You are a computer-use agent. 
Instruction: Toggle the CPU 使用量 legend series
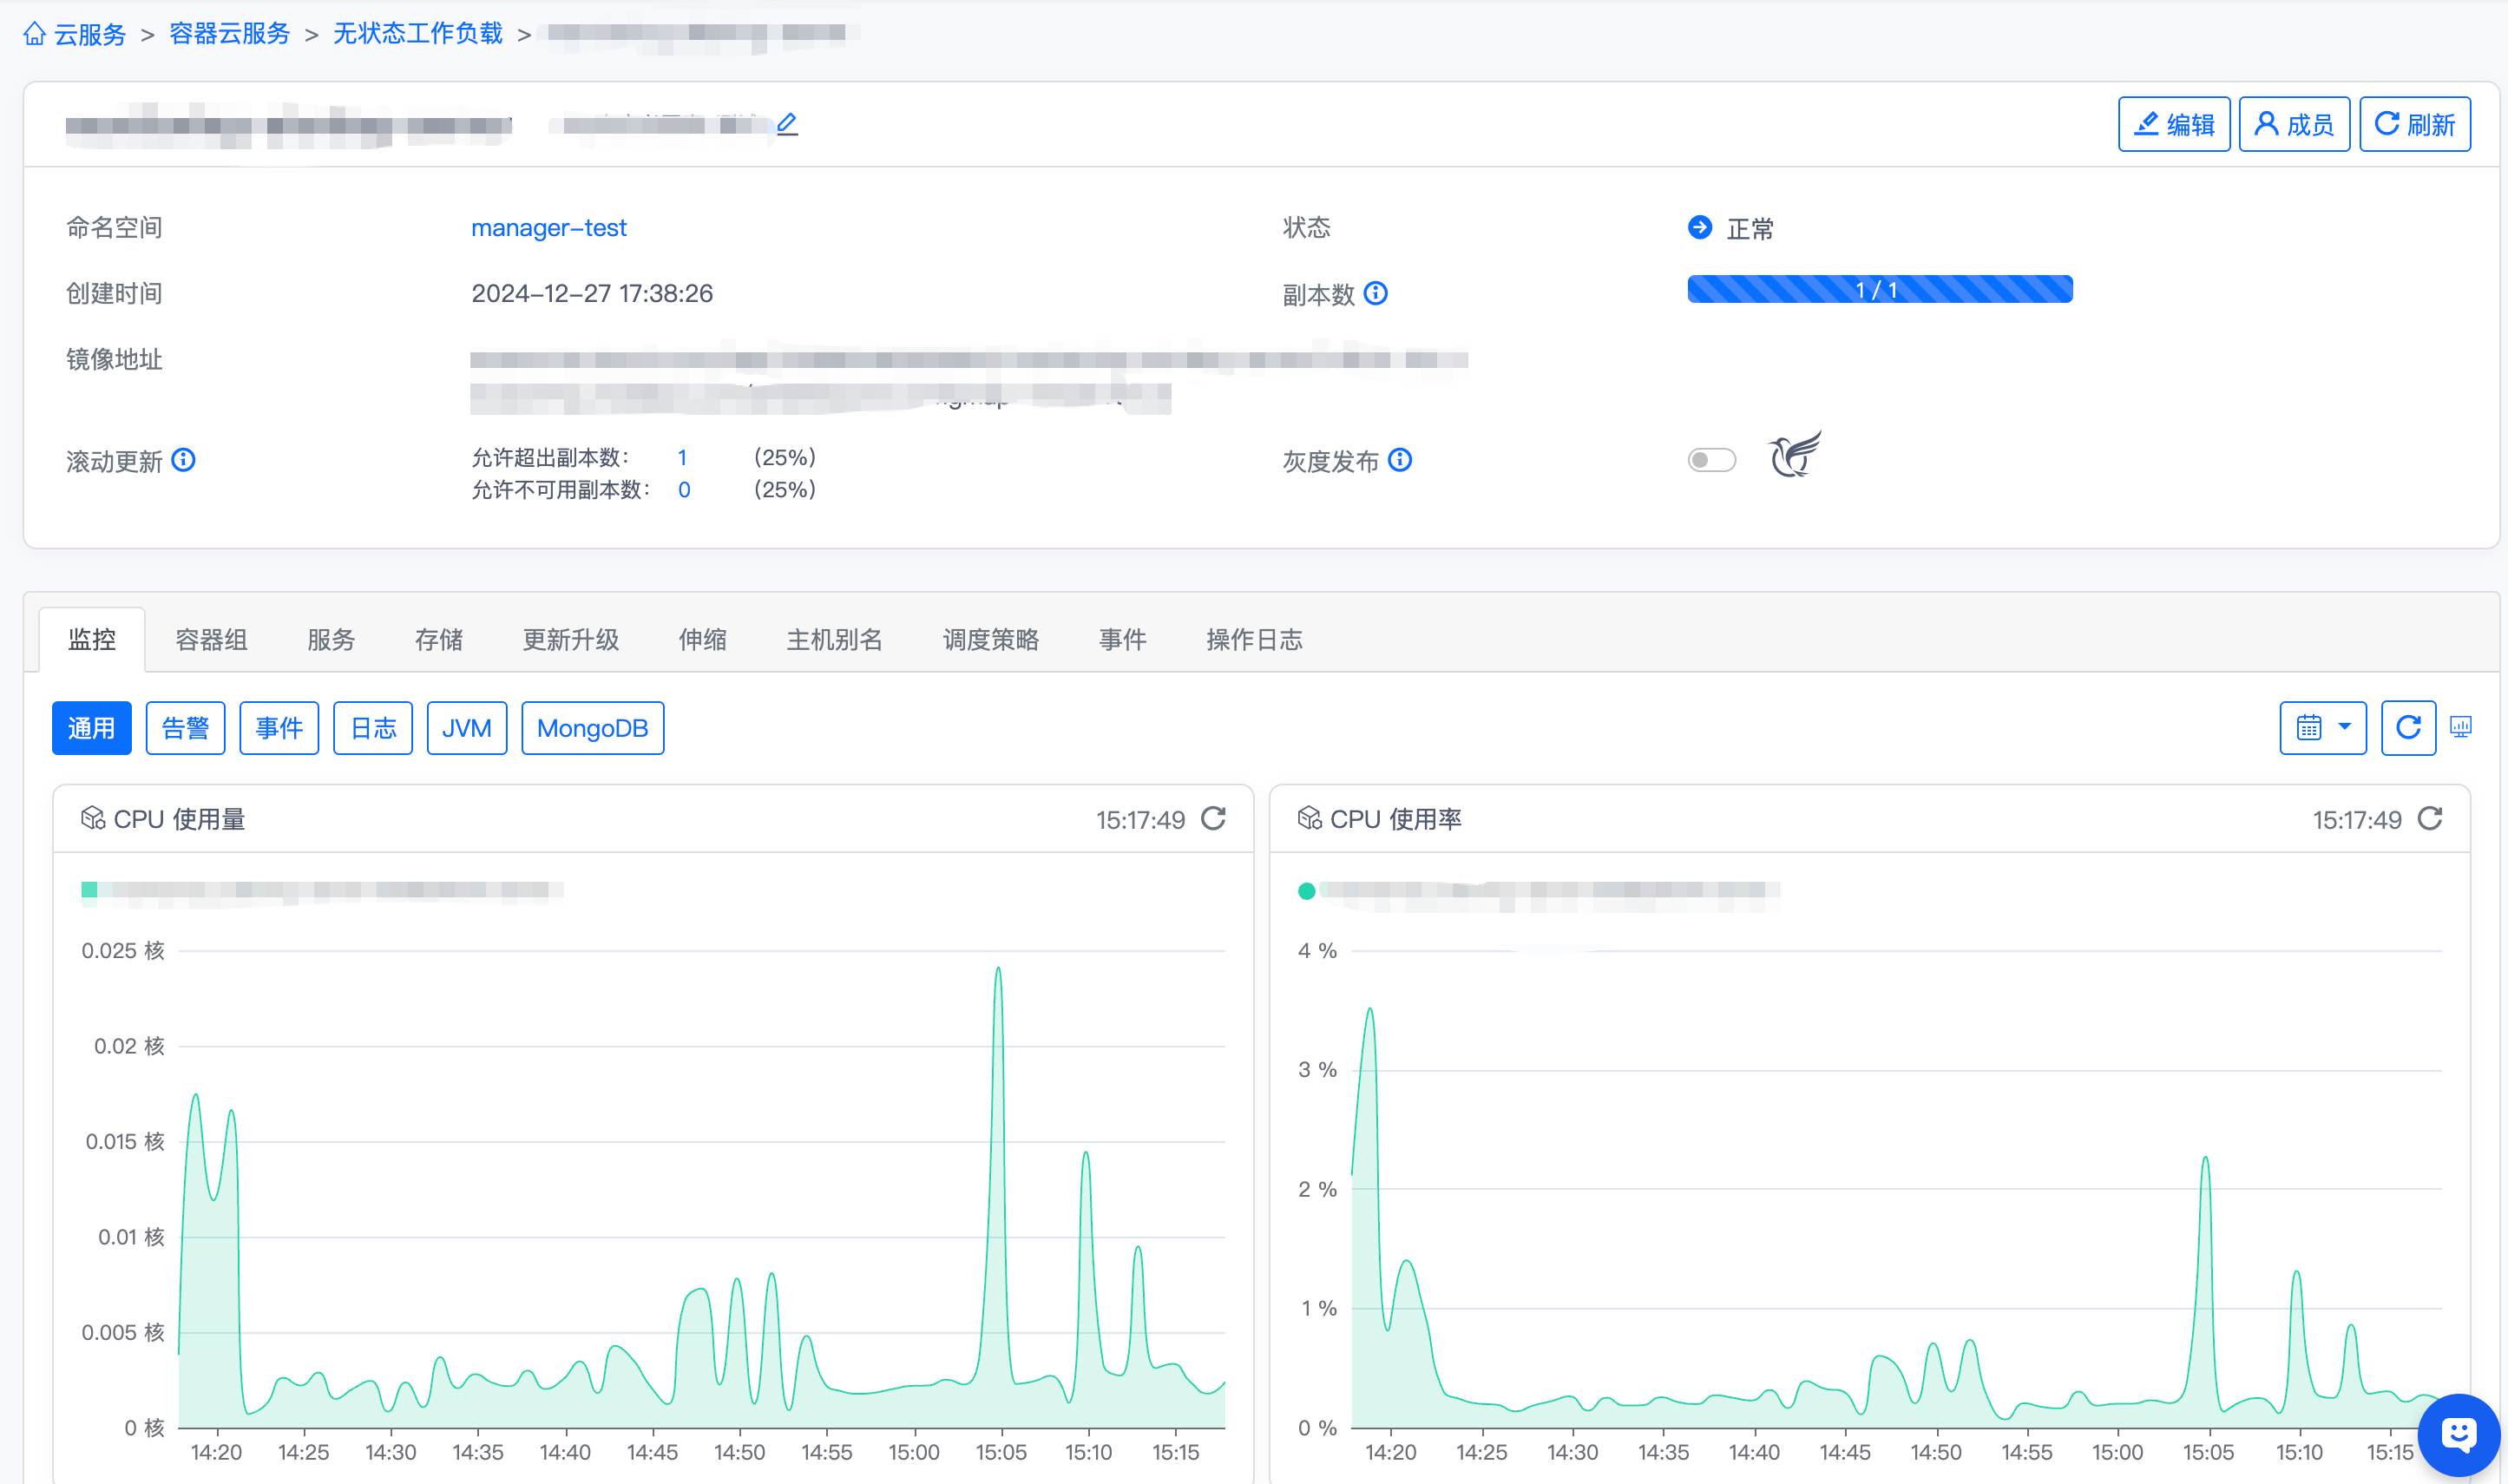pos(89,890)
